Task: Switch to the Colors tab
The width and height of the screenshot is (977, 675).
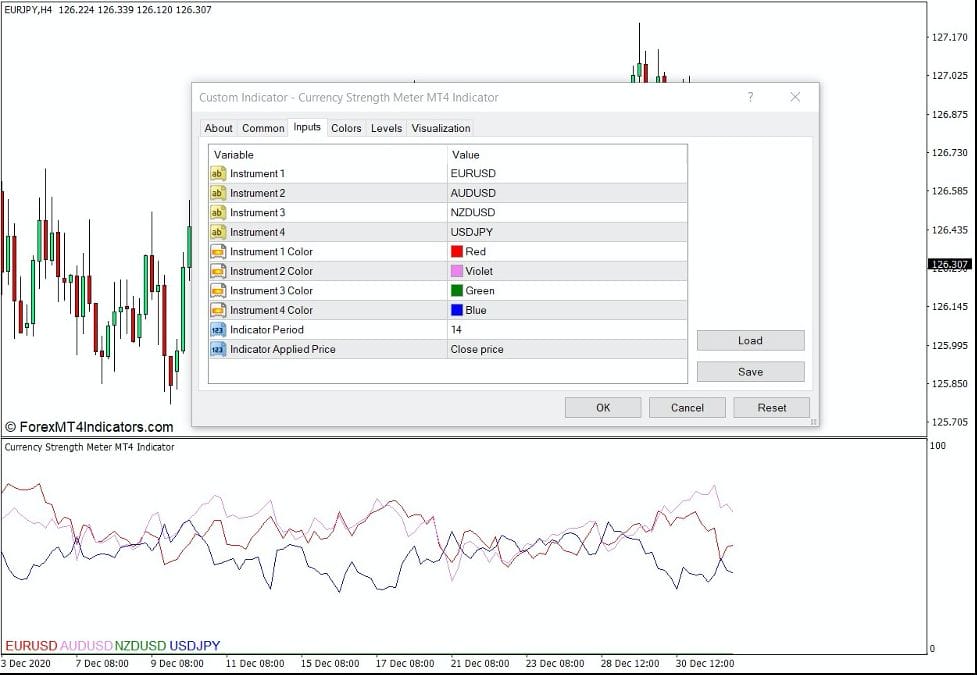Action: pyautogui.click(x=345, y=128)
